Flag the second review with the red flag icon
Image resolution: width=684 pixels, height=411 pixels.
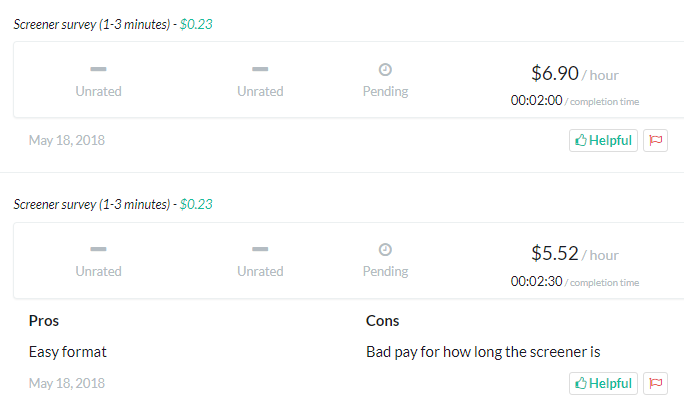656,384
